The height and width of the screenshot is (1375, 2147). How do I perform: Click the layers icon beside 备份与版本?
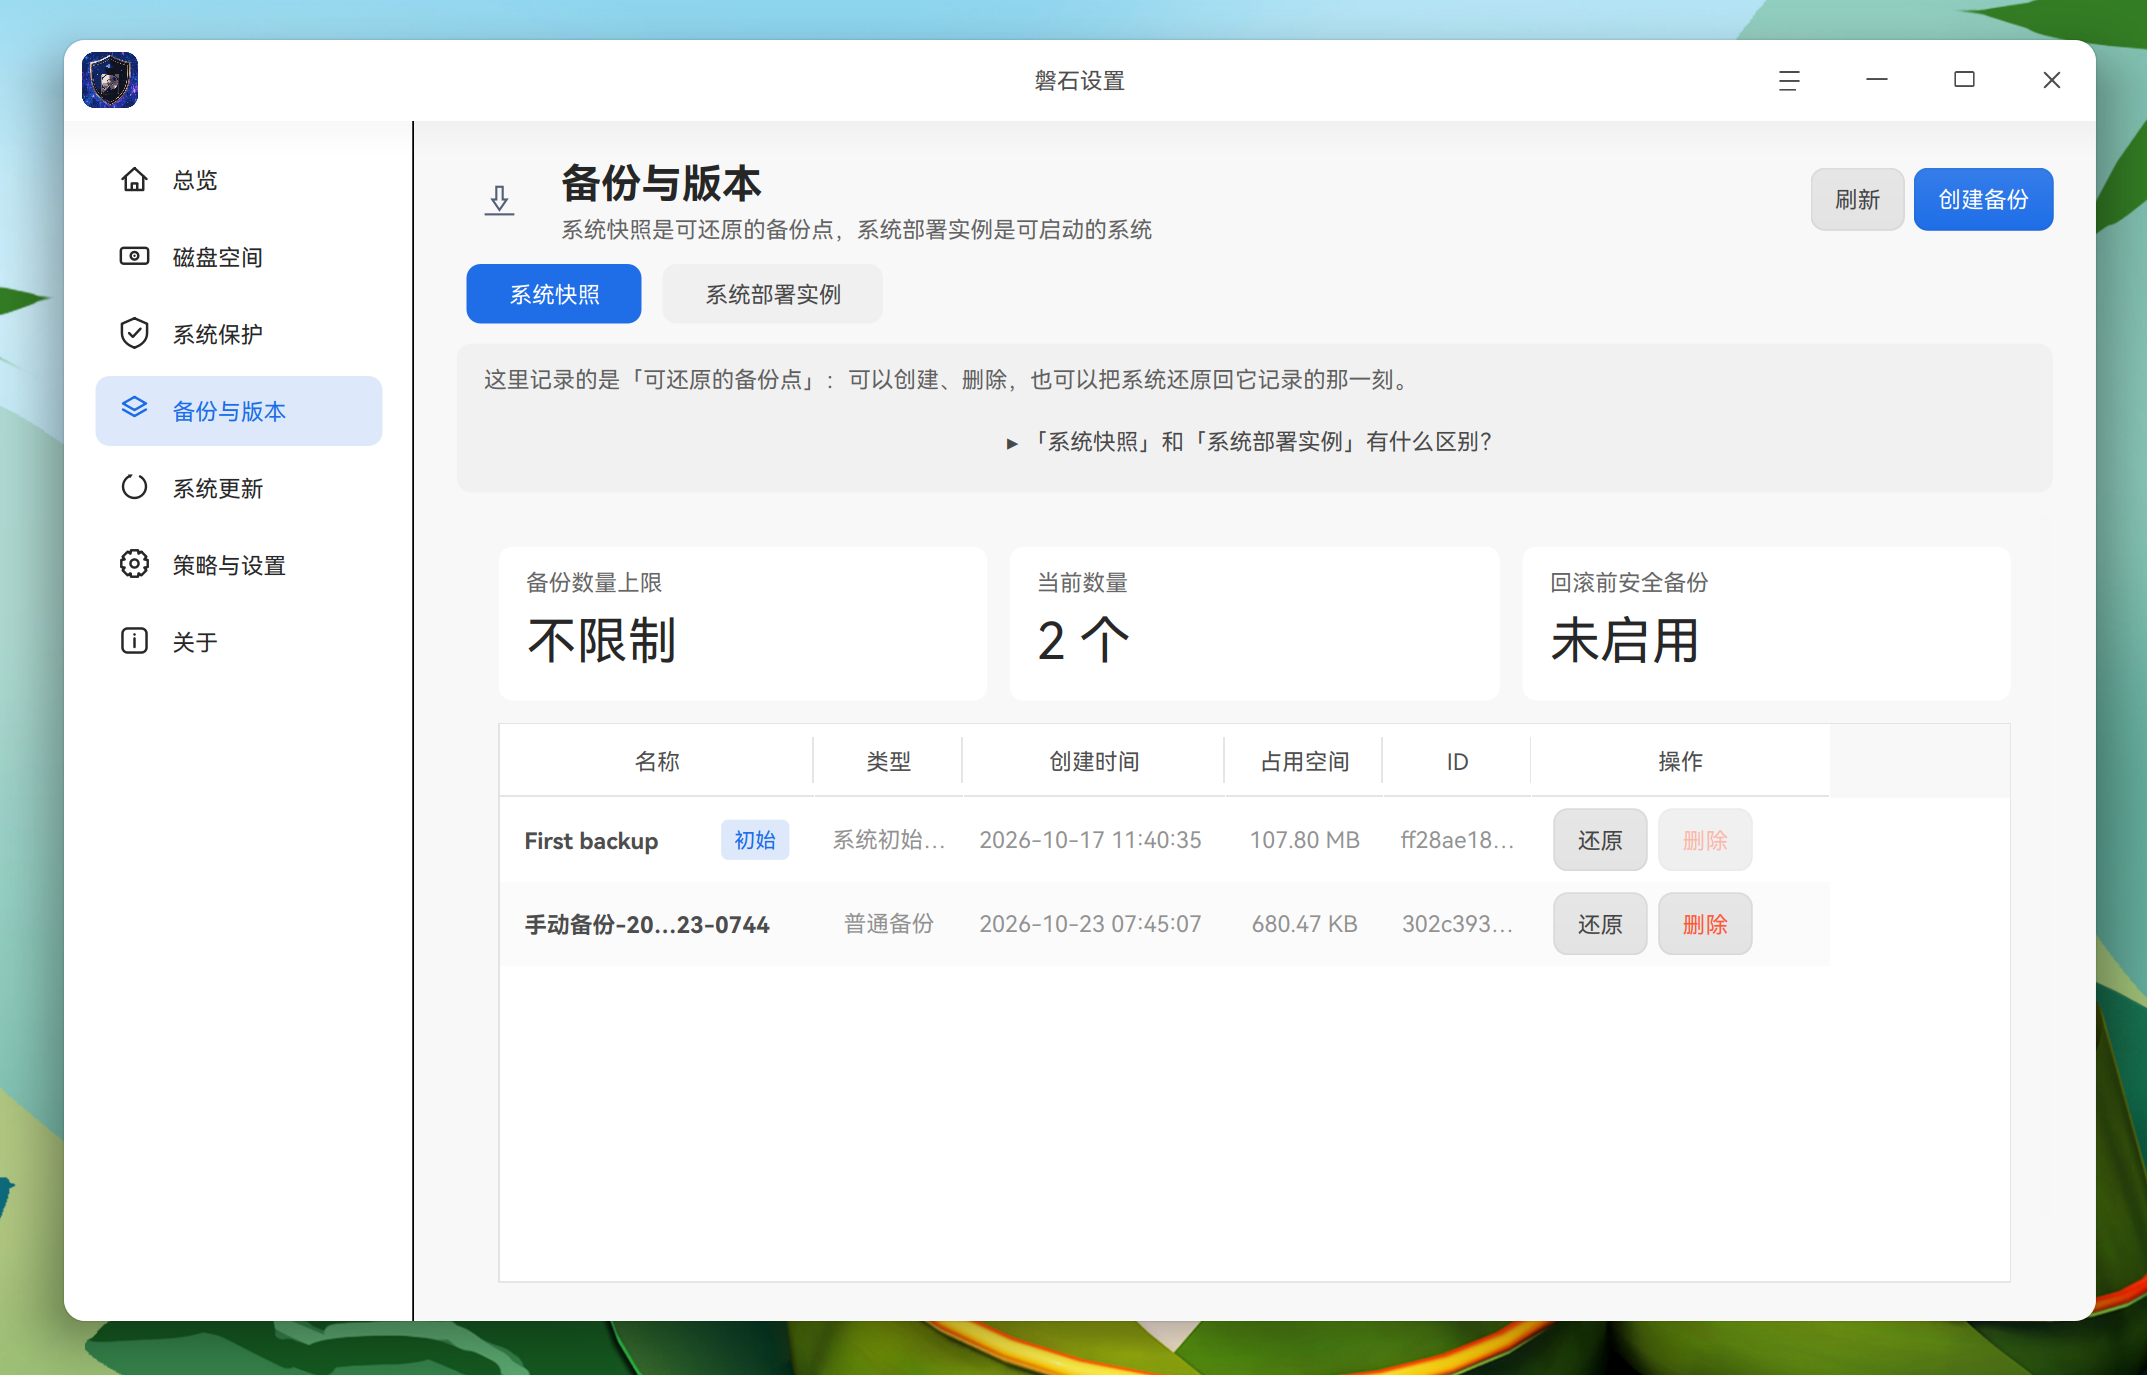134,408
